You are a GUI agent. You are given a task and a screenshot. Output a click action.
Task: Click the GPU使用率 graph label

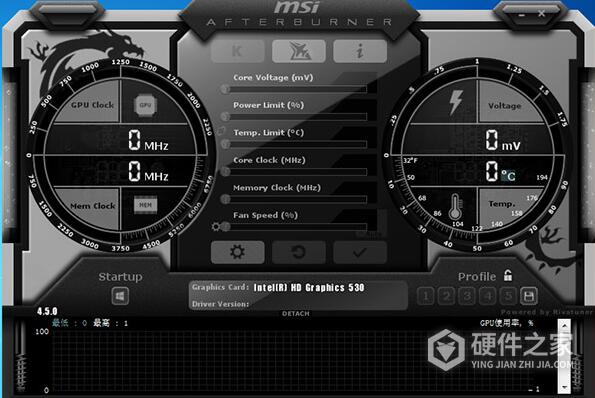(507, 323)
